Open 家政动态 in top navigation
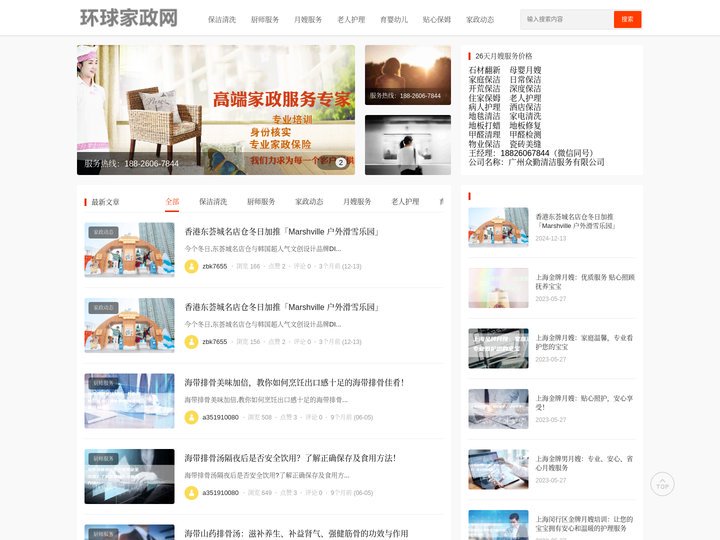Screen dimensions: 720x540 [x=480, y=19]
